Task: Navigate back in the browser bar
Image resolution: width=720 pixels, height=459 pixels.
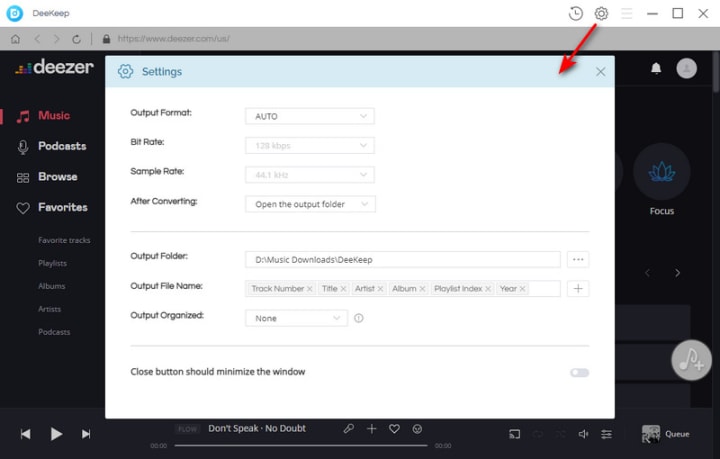Action: pos(37,39)
